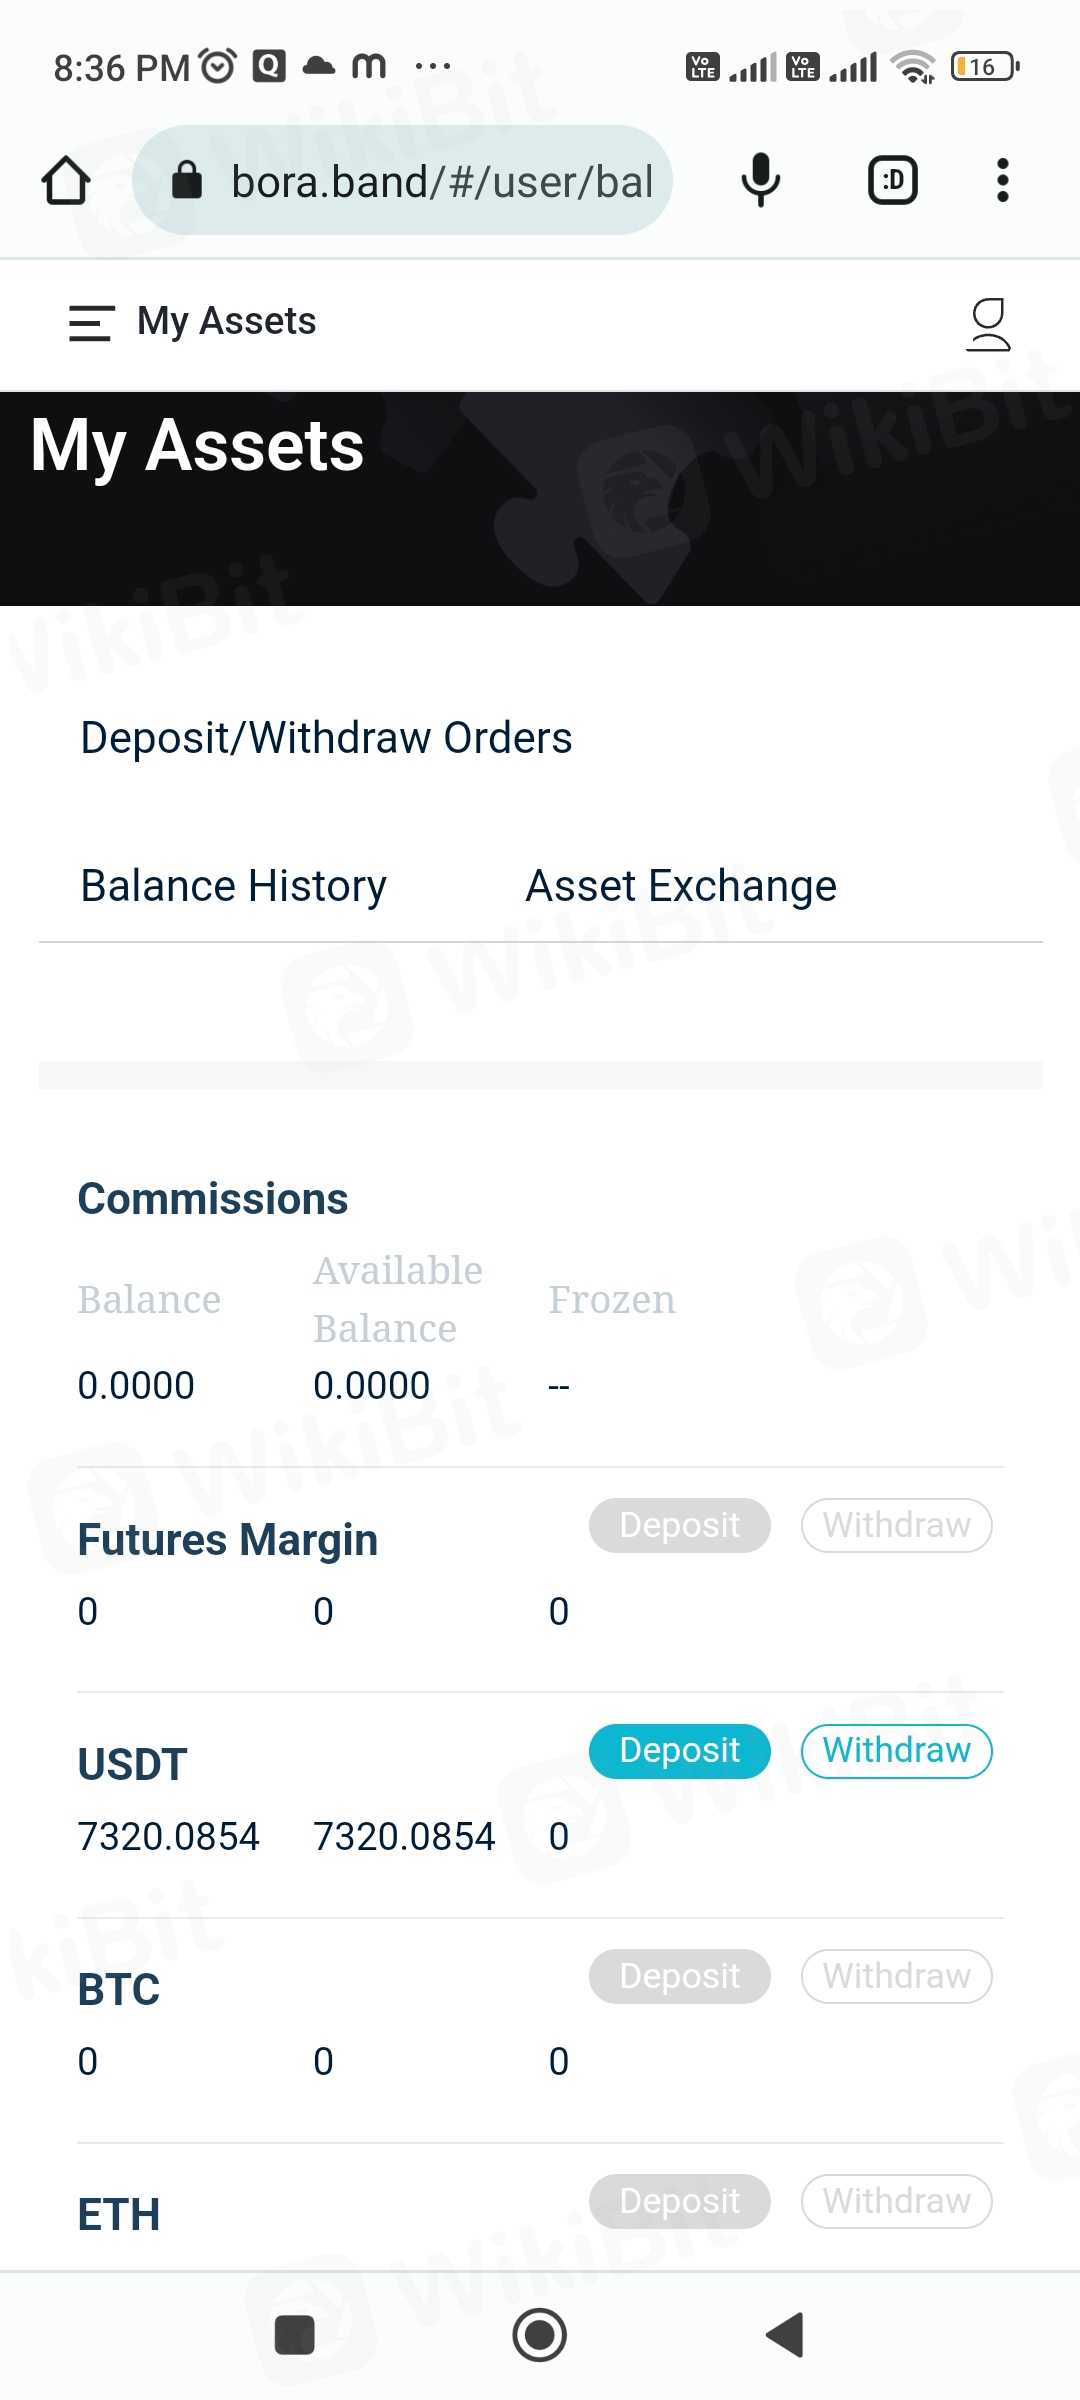1080x2400 pixels.
Task: Tap the BTC Withdraw button
Action: [896, 1976]
